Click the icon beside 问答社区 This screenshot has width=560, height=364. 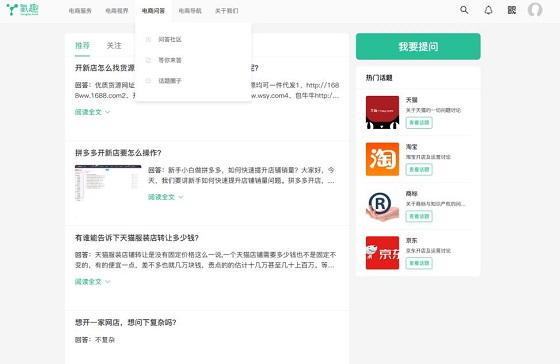[149, 39]
